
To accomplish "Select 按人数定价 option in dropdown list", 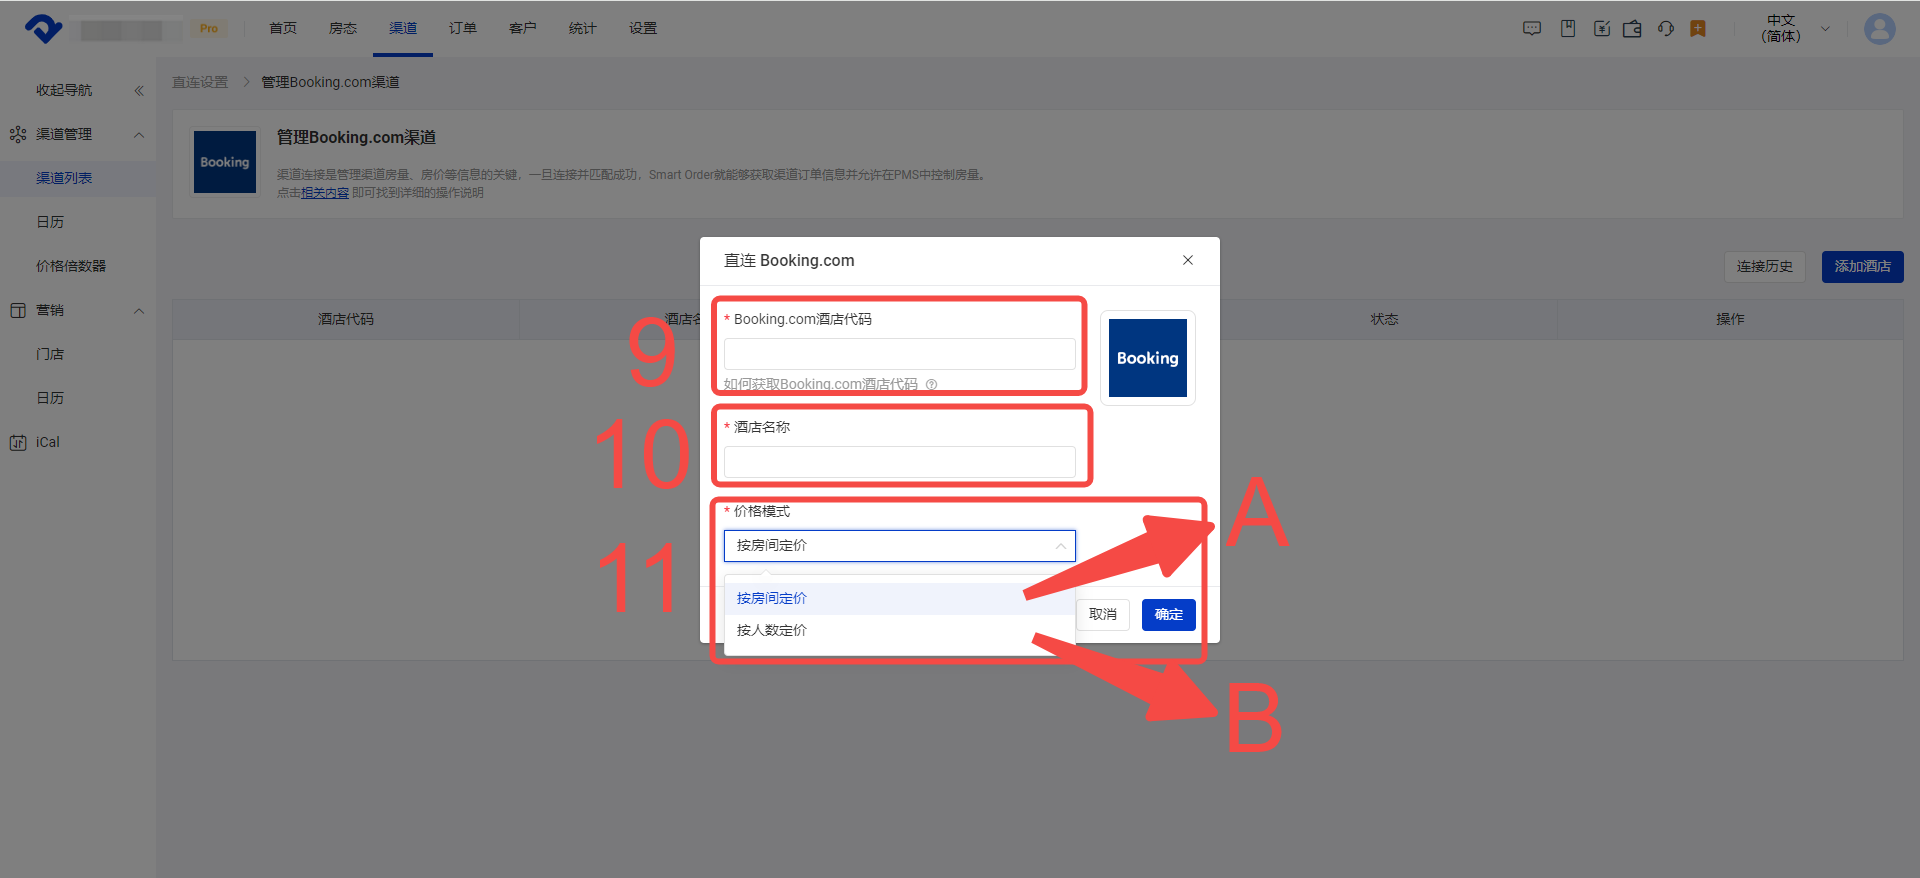I will (900, 630).
